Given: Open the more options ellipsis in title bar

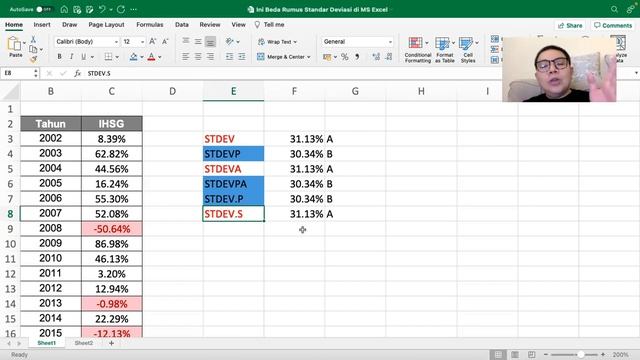Looking at the screenshot, I should (134, 9).
